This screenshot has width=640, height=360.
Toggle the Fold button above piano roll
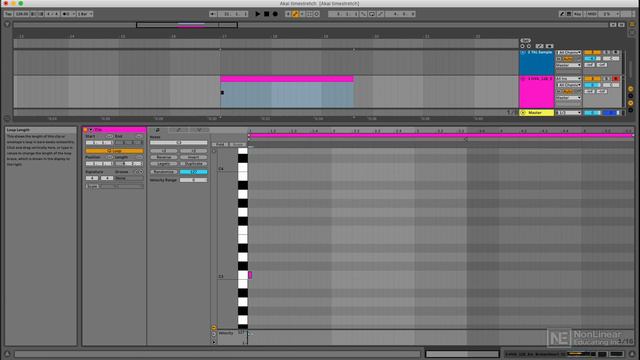point(220,144)
